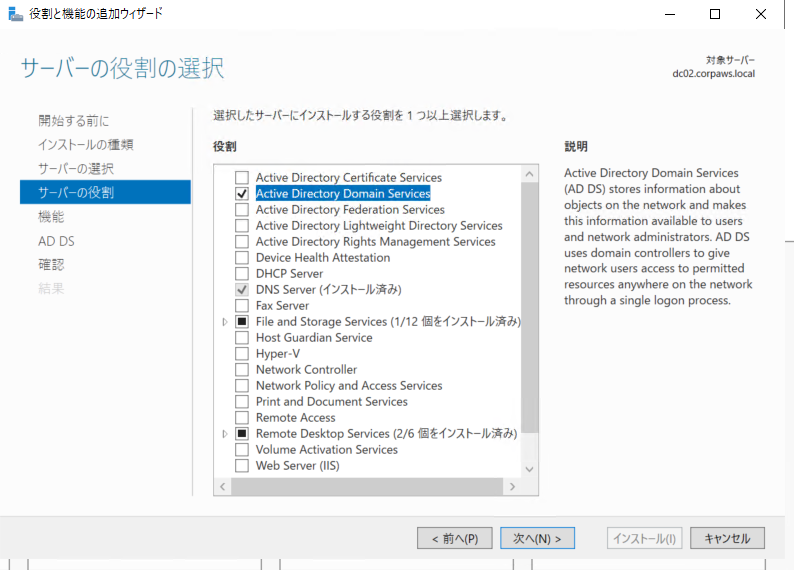
Task: Check Print and Document Services checkbox
Action: (x=242, y=401)
